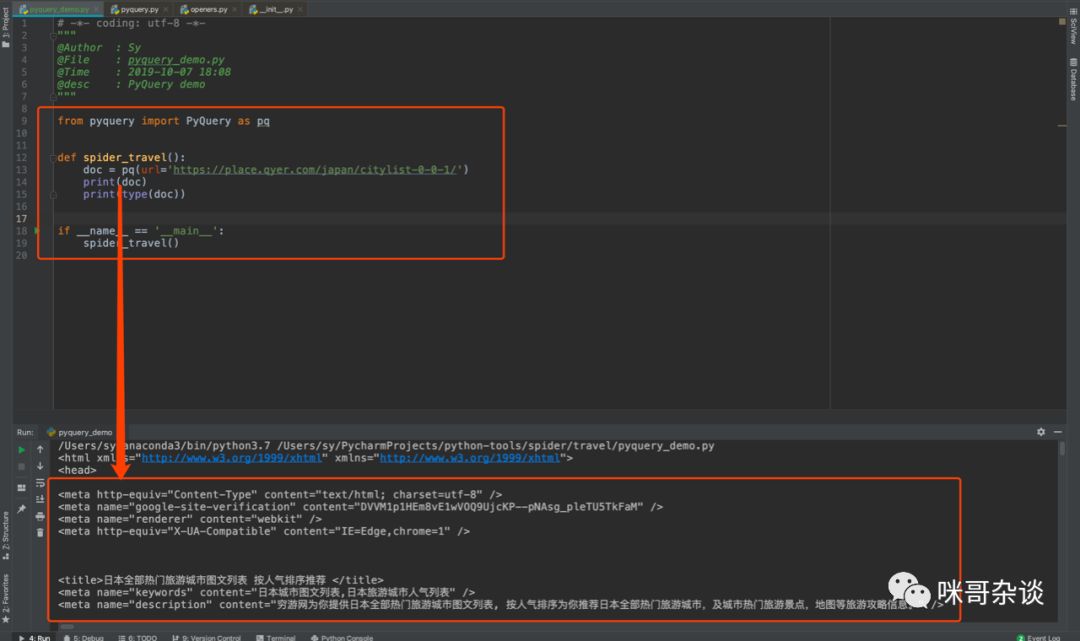
Task: Open the 5: Debug tool window button
Action: pos(83,638)
